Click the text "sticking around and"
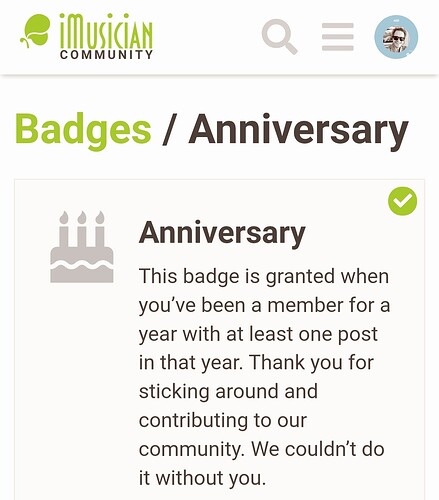Image resolution: width=439 pixels, height=500 pixels. click(228, 391)
